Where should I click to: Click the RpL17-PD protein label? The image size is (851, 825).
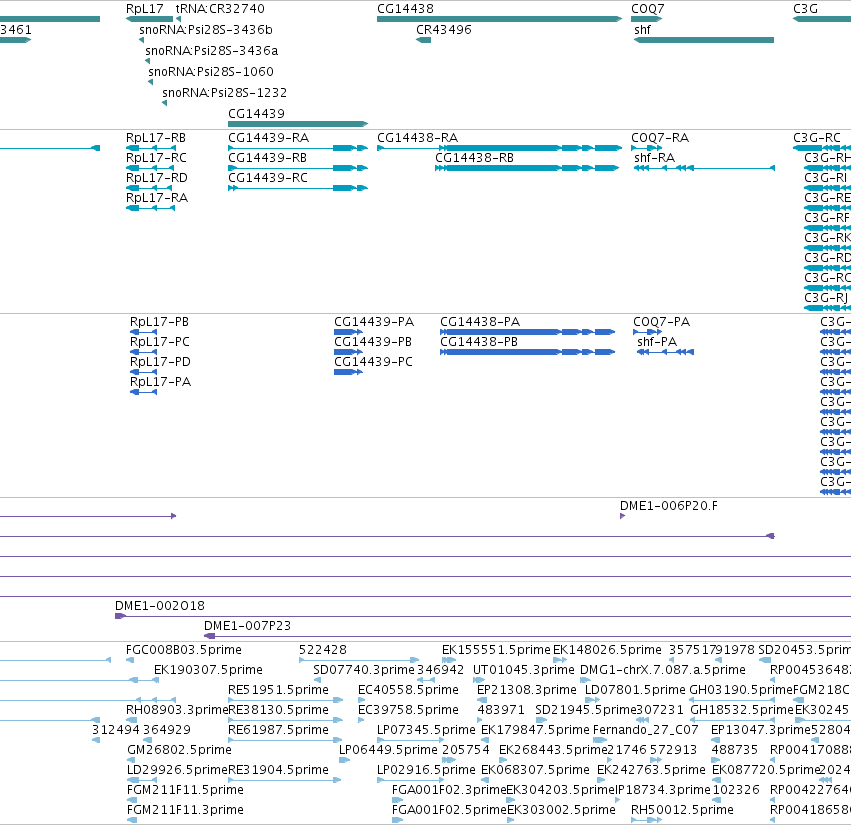(x=160, y=361)
